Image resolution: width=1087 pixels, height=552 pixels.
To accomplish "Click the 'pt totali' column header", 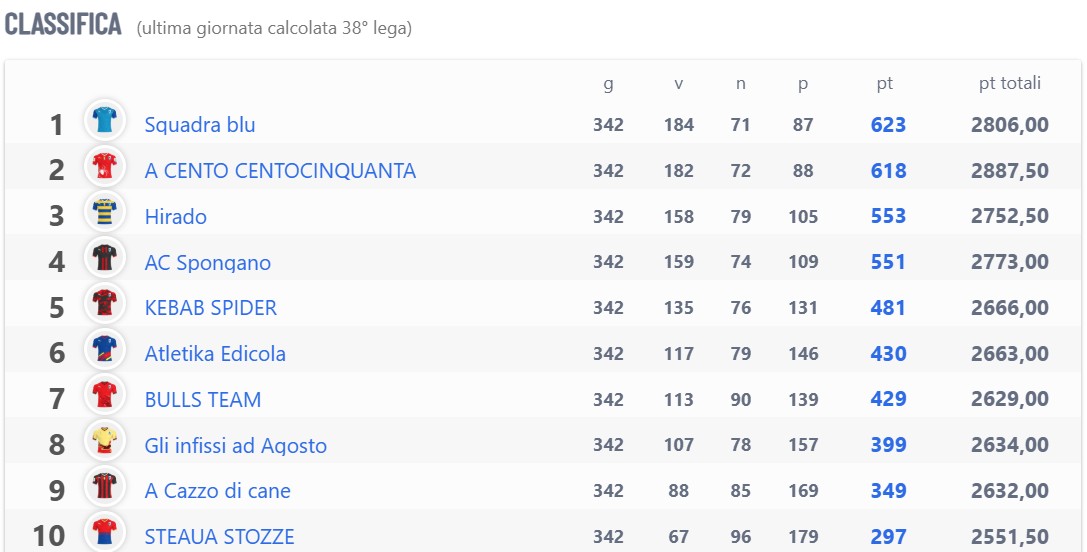I will click(1009, 83).
